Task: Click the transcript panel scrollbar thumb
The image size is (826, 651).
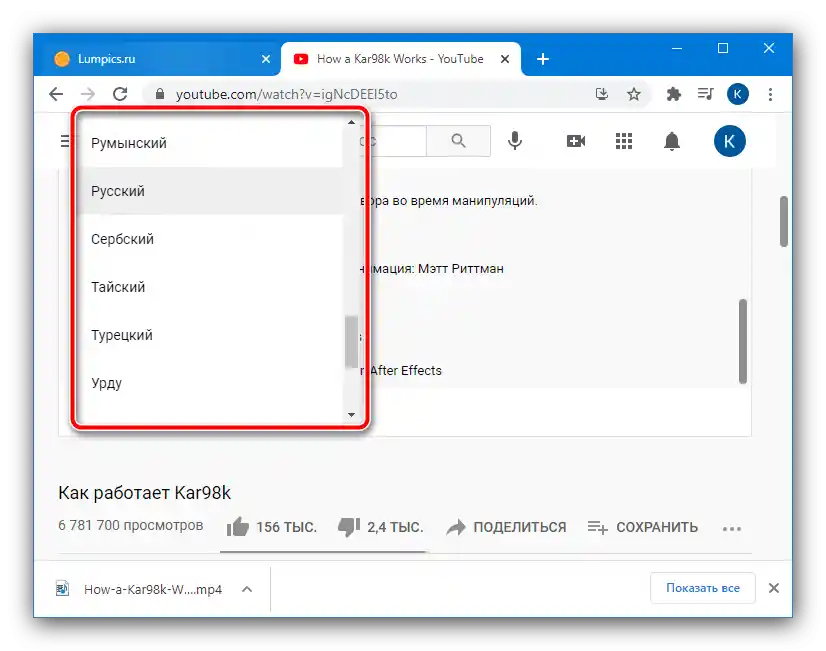Action: [743, 341]
